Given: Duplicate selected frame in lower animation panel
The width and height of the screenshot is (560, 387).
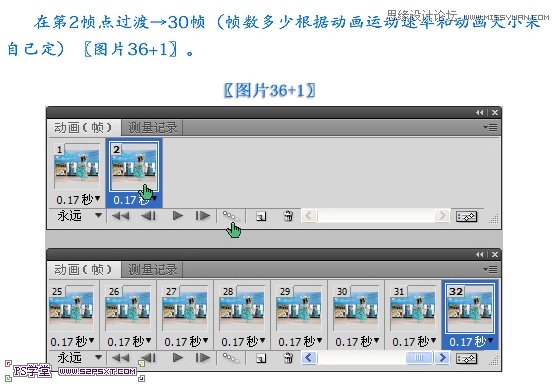Looking at the screenshot, I should click(261, 358).
